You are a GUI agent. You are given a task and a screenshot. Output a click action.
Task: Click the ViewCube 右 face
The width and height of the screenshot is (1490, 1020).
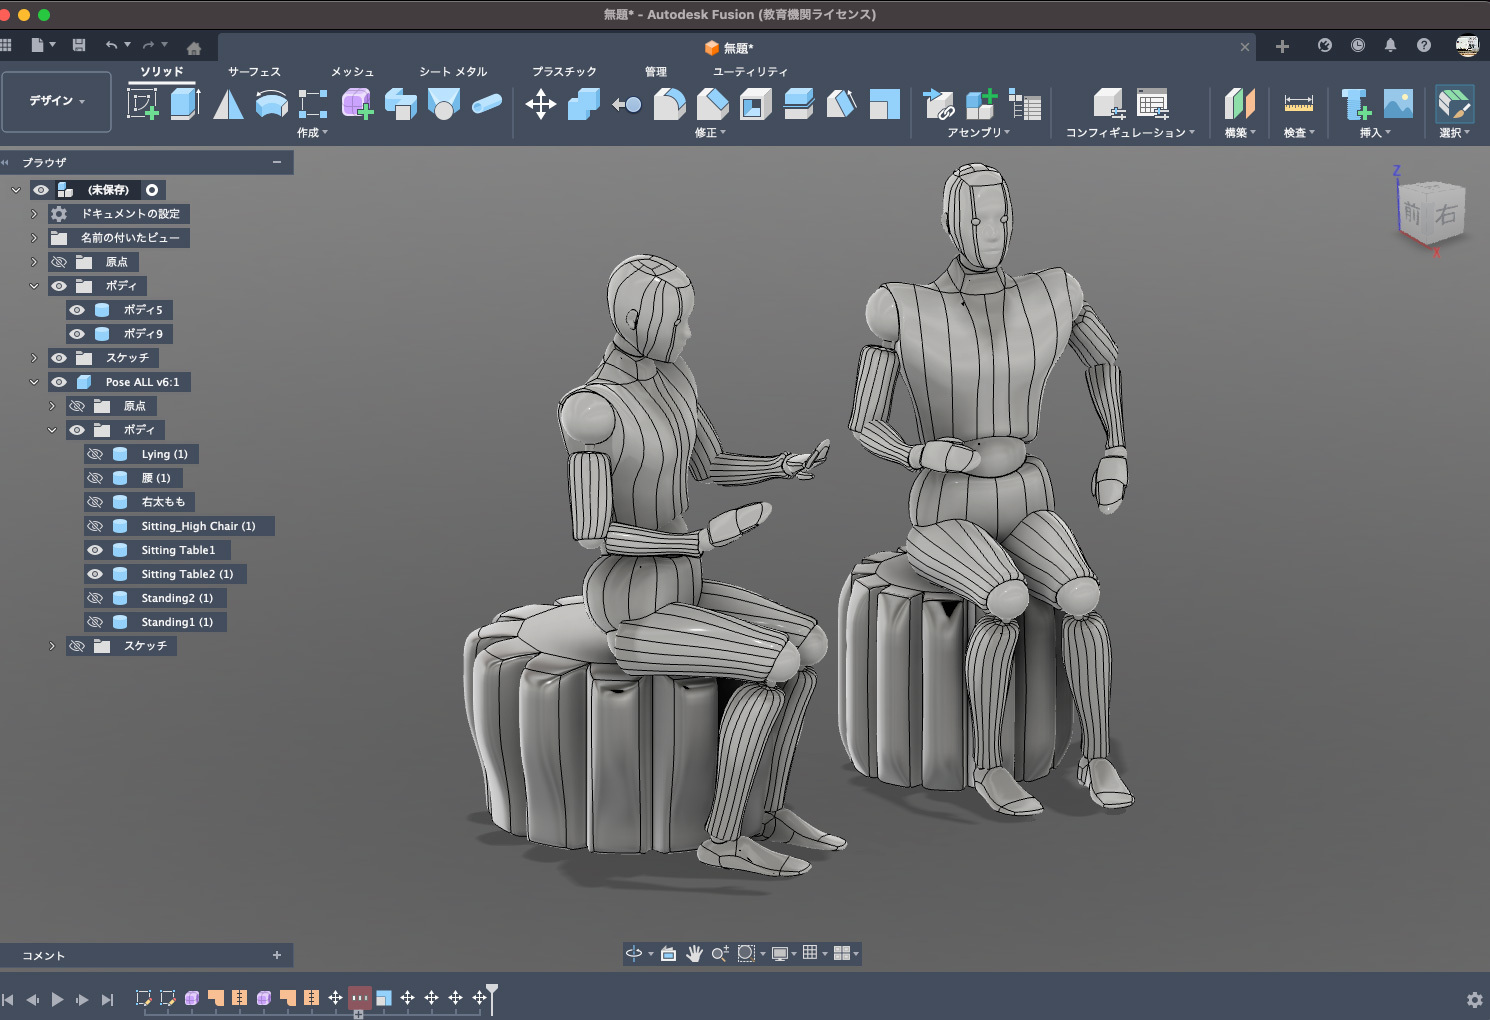1446,214
